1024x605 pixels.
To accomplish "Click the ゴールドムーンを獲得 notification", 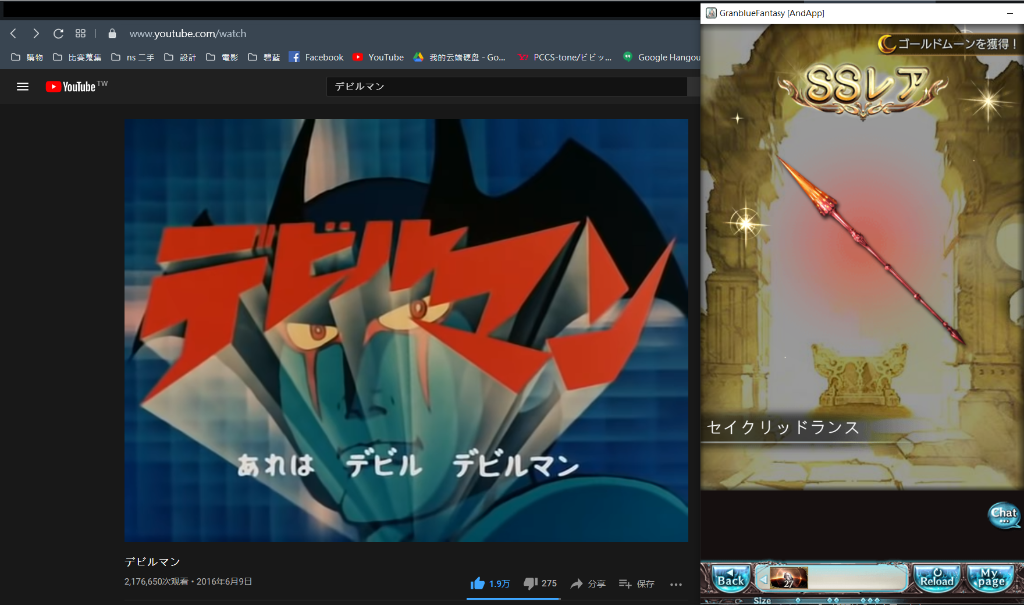I will click(949, 44).
